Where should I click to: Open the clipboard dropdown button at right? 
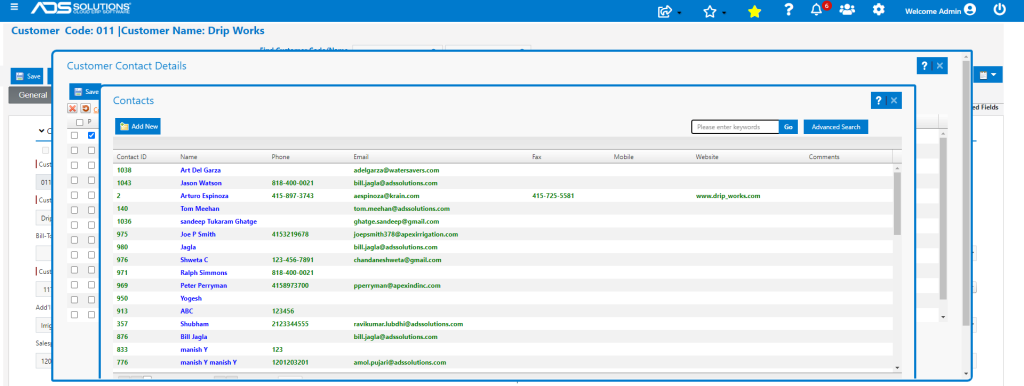pyautogui.click(x=987, y=75)
